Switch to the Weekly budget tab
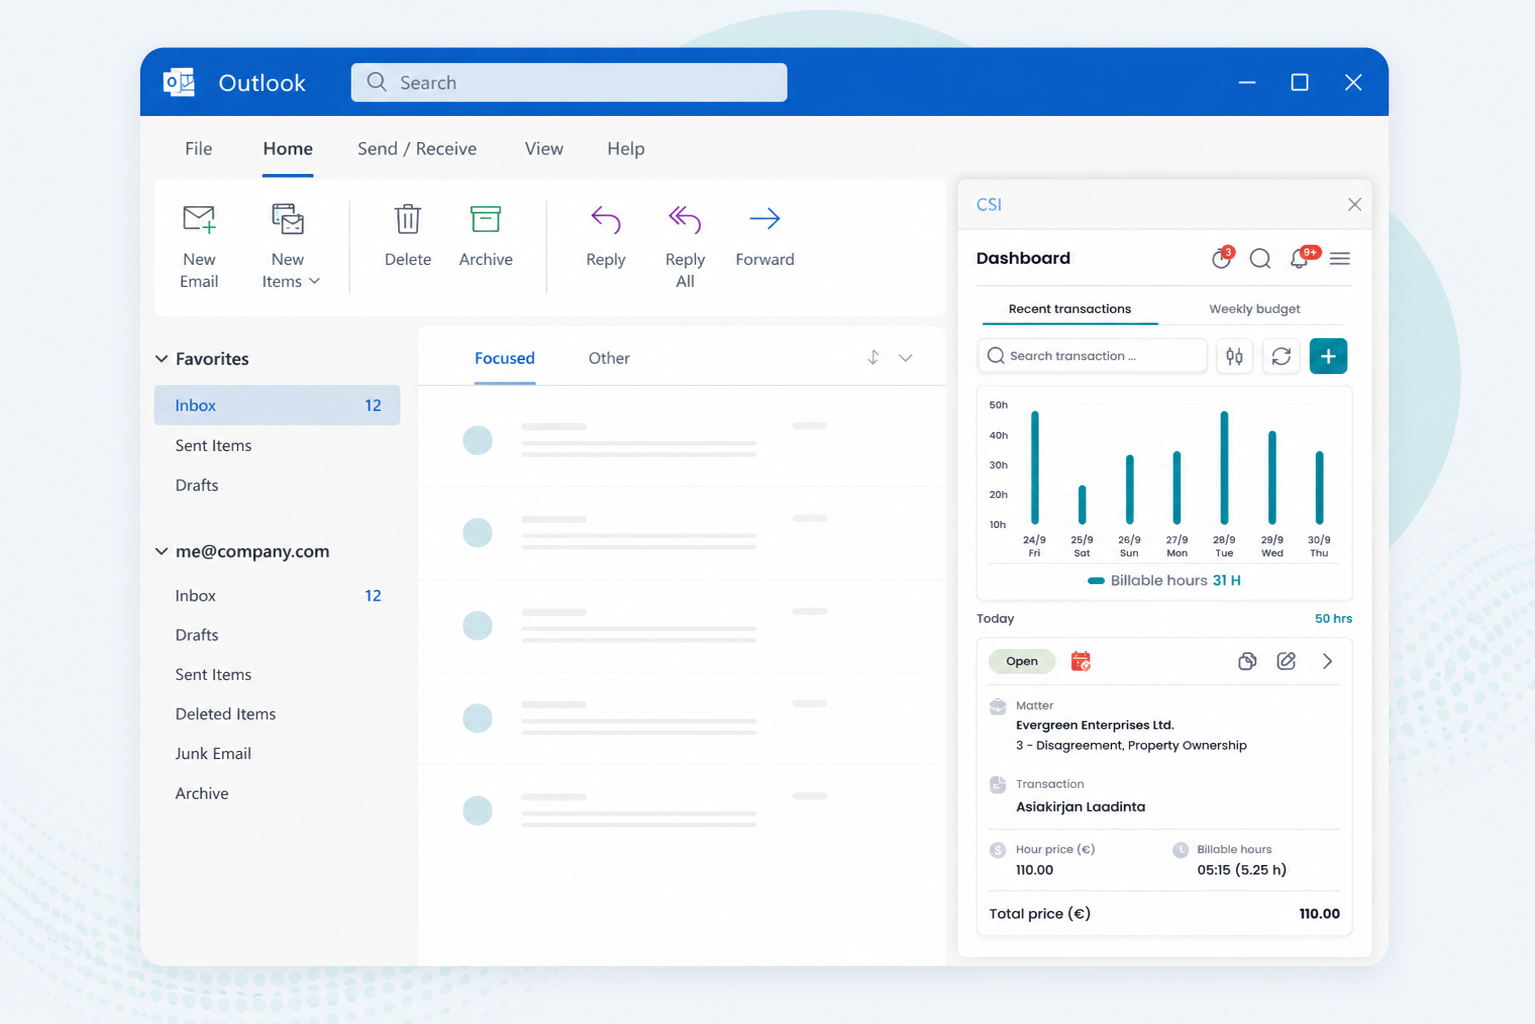The height and width of the screenshot is (1024, 1535). [x=1254, y=309]
